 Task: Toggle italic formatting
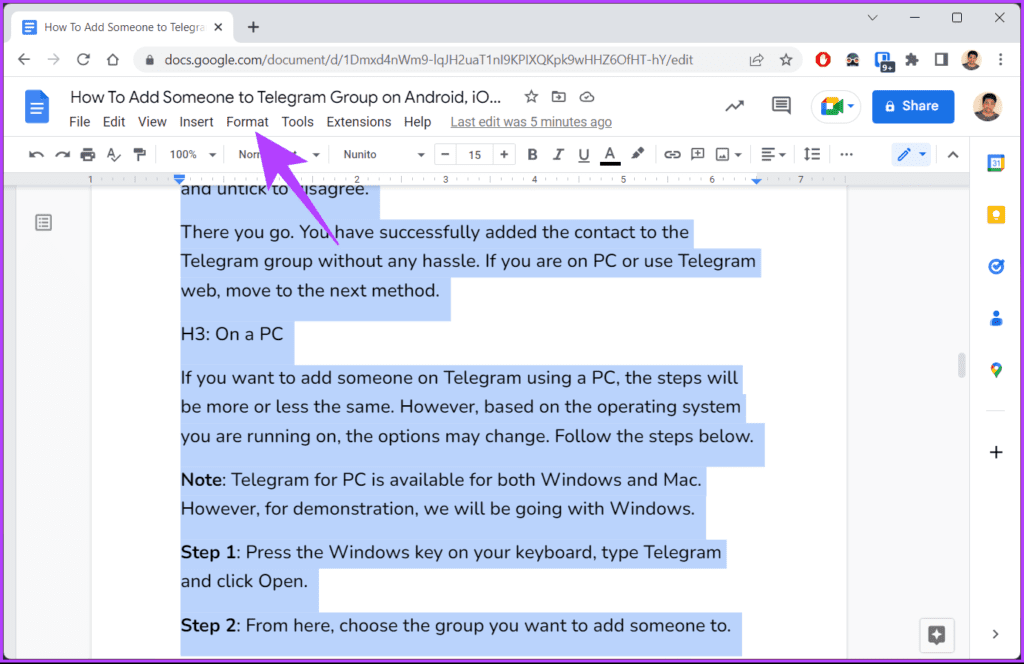point(558,155)
